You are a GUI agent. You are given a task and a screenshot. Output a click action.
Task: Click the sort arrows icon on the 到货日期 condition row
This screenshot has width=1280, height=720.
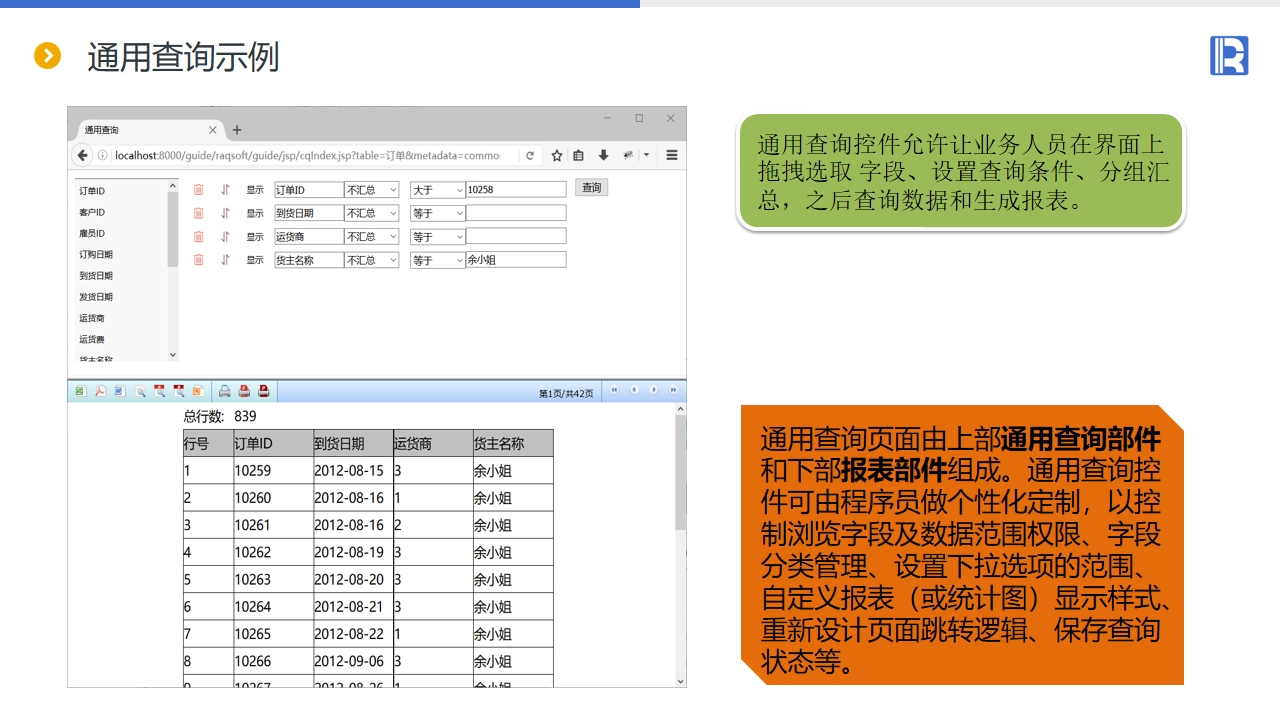225,213
